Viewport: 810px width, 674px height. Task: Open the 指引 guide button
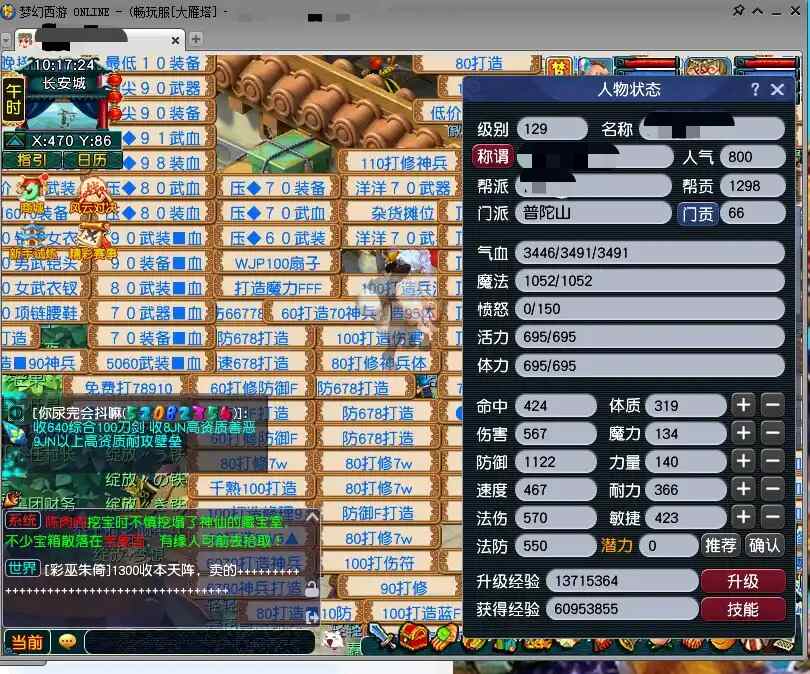tap(32, 160)
